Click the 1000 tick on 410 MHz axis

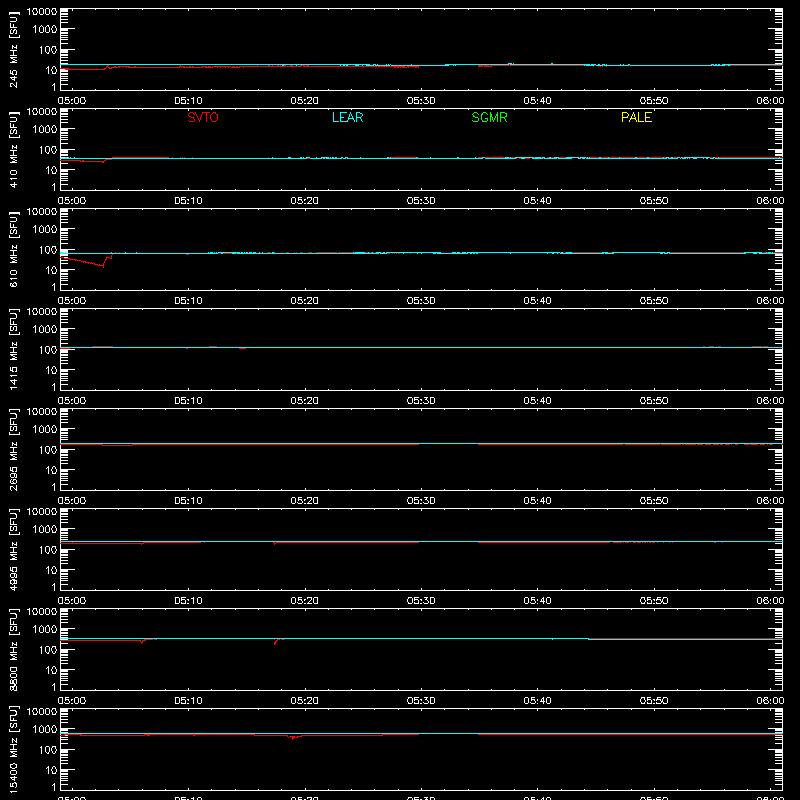click(45, 130)
